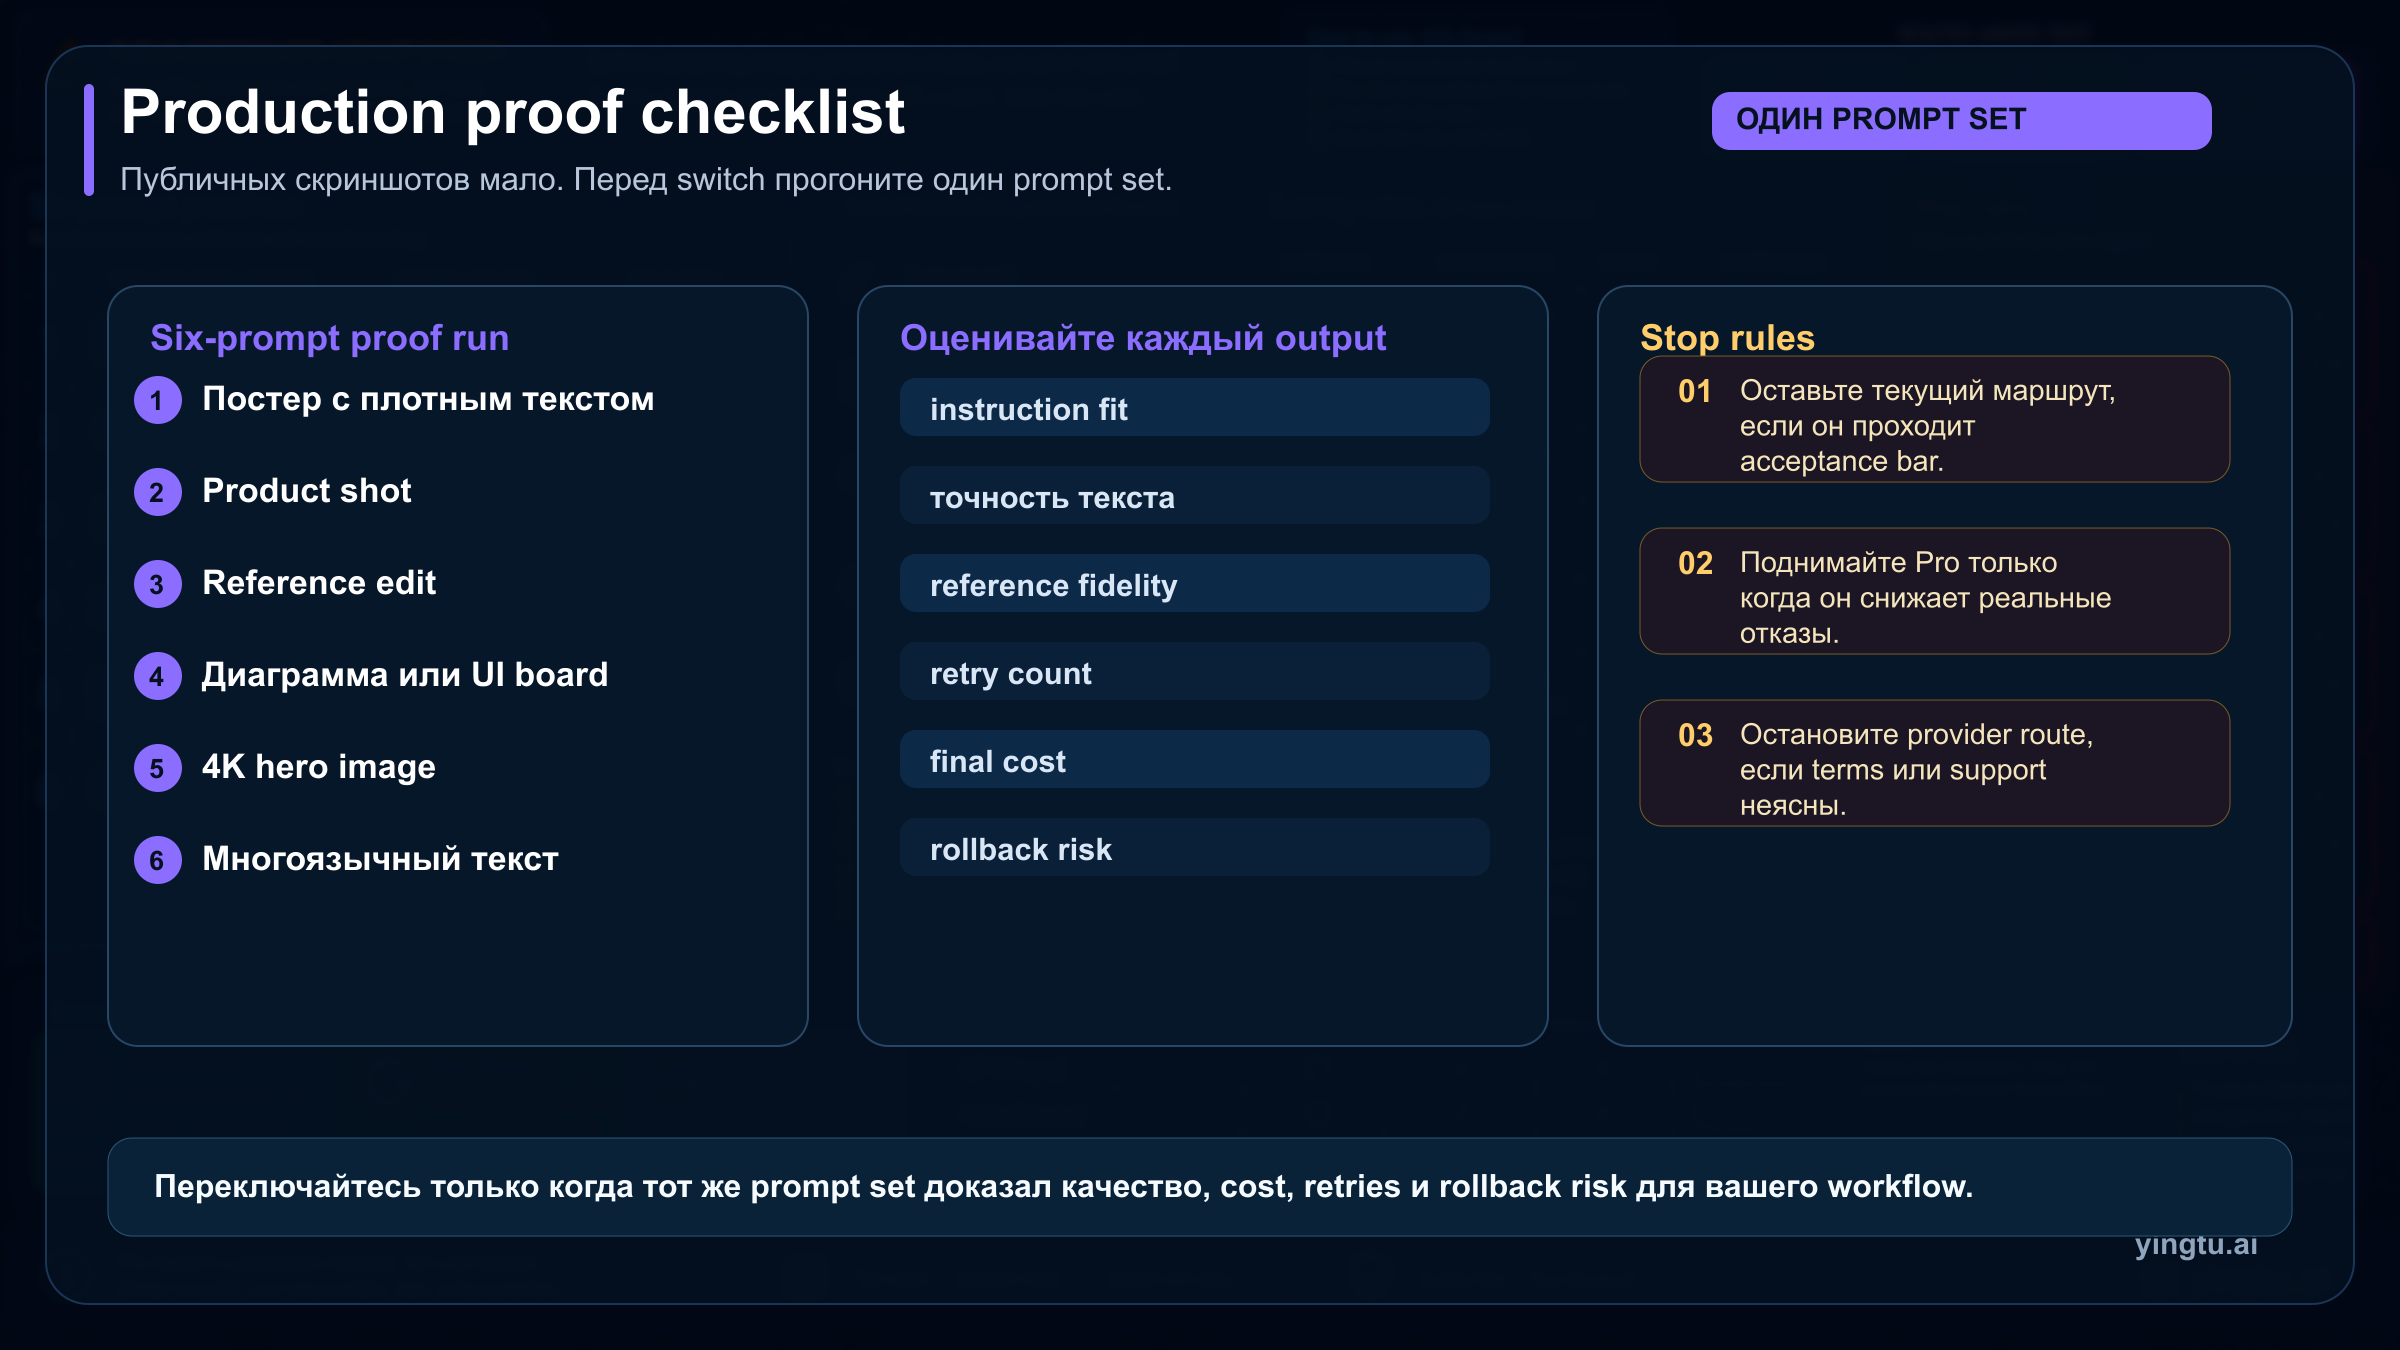Toggle the instruction fit criterion
The image size is (2400, 1350).
coord(1195,409)
